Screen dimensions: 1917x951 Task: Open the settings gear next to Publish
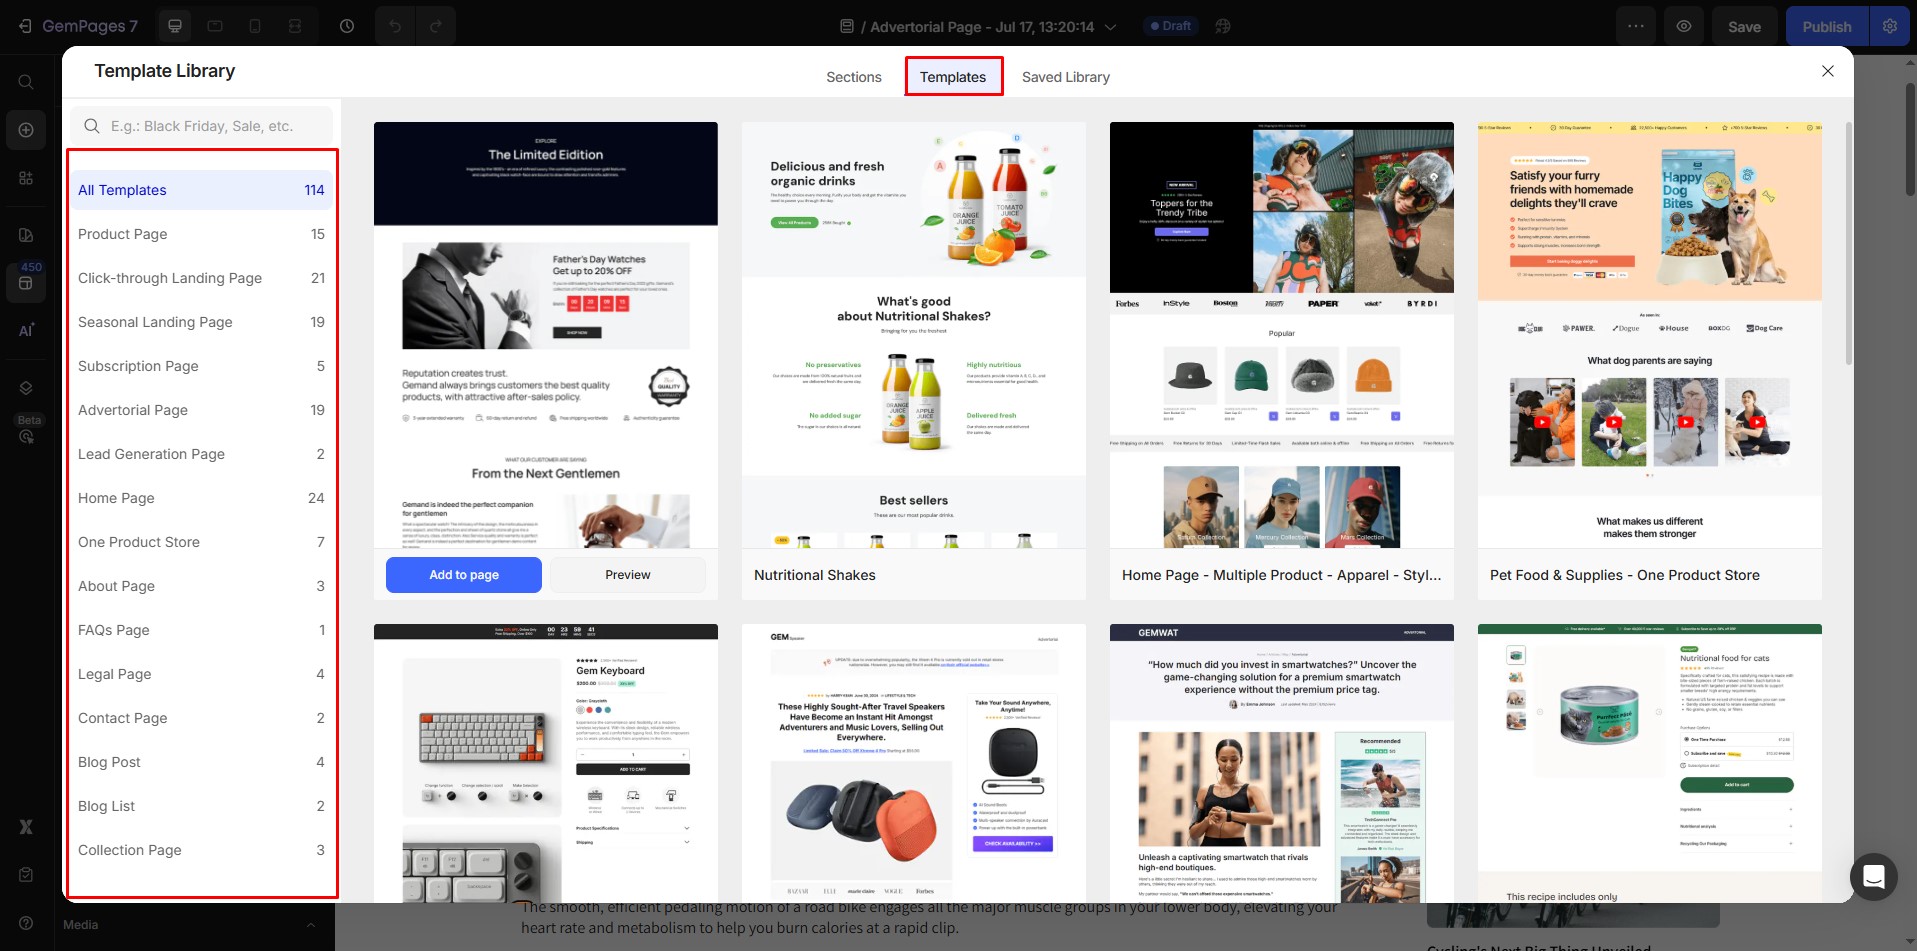click(1889, 26)
